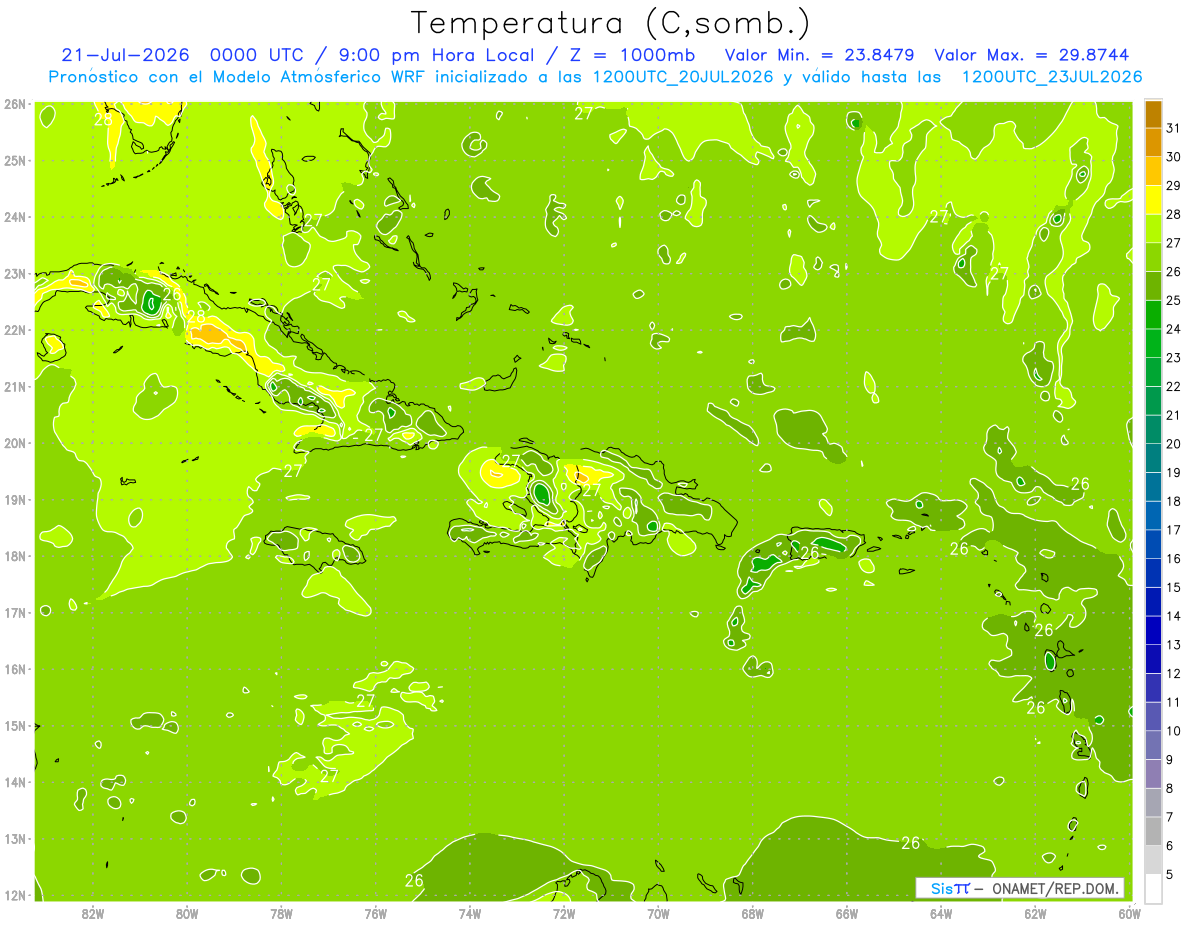This screenshot has height=927, width=1200.
Task: Click the yellow swatch between 28 and 29
Action: pos(1153,201)
